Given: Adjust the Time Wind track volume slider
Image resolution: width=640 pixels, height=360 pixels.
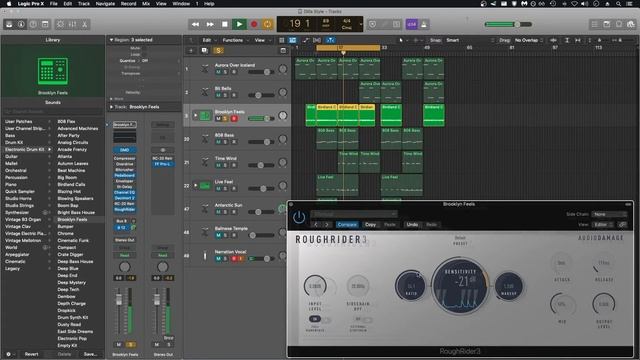Looking at the screenshot, I should (261, 165).
